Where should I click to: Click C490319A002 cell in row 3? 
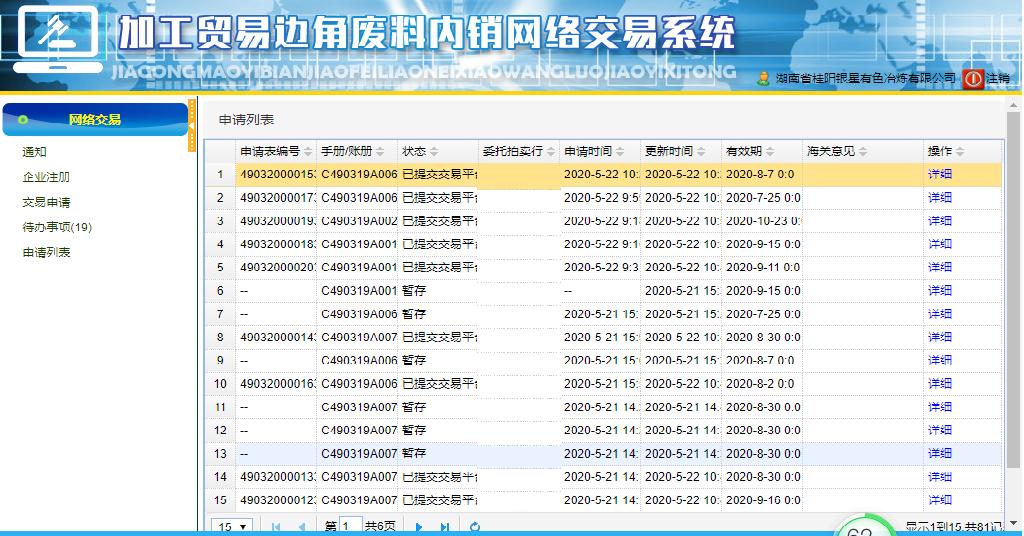tap(359, 221)
